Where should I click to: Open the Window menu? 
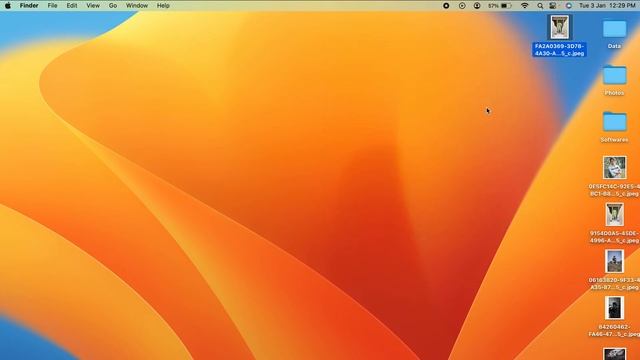[137, 6]
